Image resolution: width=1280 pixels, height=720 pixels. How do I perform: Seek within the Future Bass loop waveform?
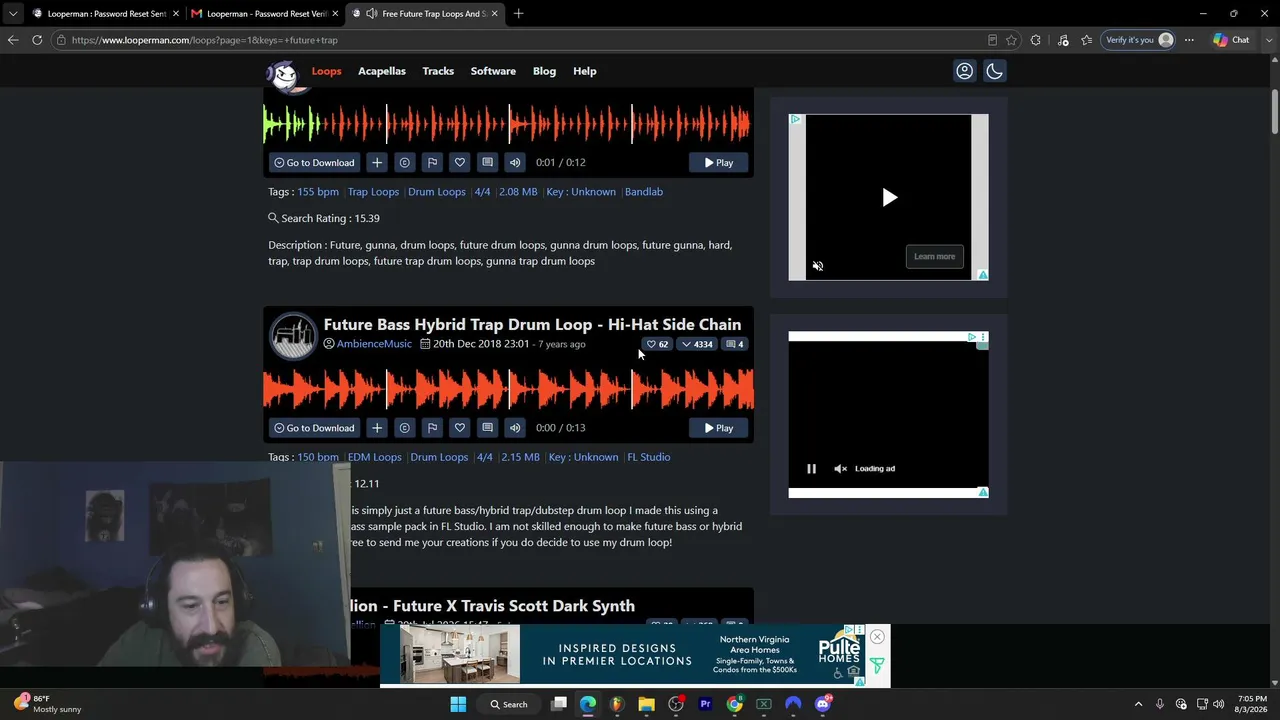pos(508,388)
